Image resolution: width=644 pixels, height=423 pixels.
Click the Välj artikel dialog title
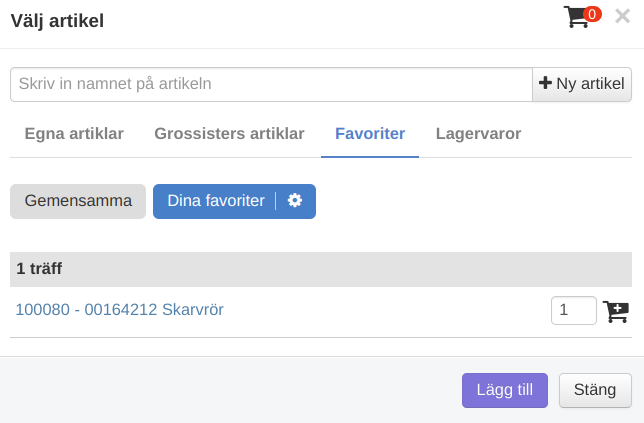pyautogui.click(x=57, y=20)
